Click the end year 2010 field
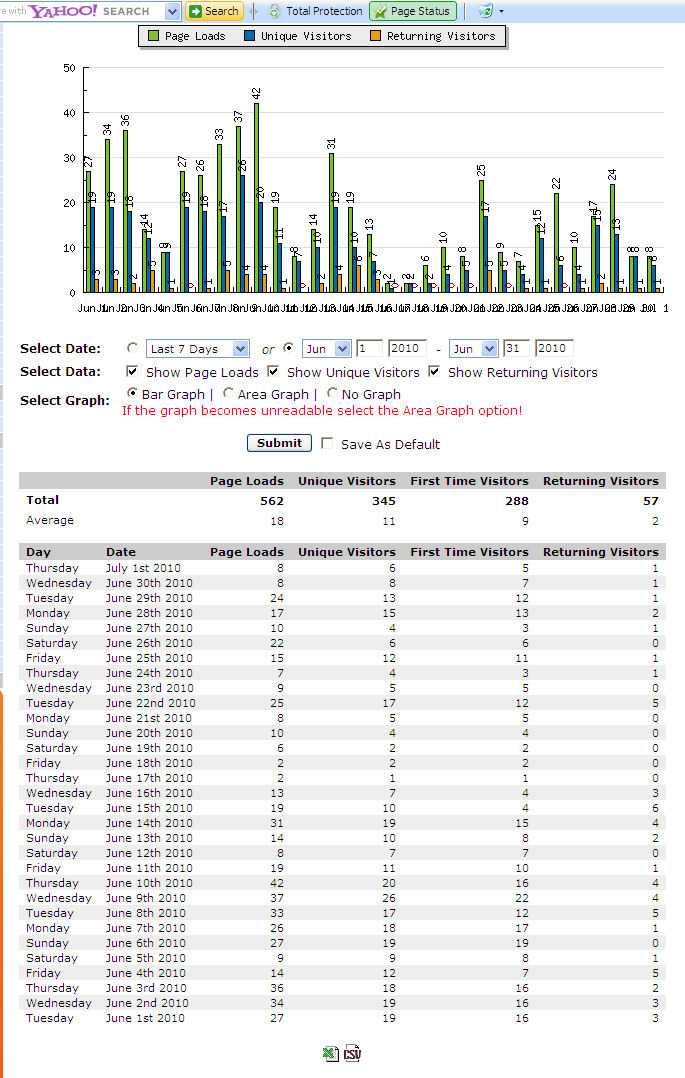 pos(554,349)
